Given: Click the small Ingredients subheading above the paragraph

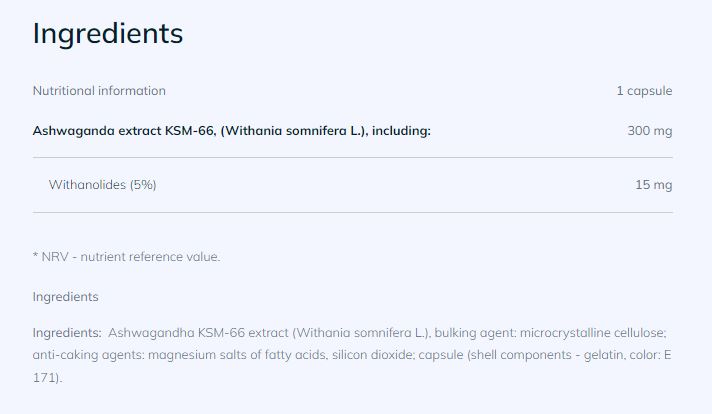Looking at the screenshot, I should point(65,297).
